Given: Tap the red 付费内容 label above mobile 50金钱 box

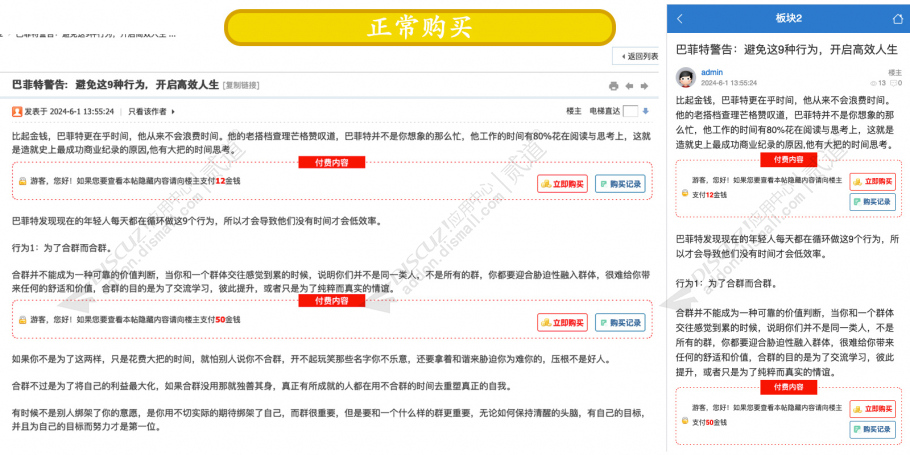Looking at the screenshot, I should tap(789, 387).
